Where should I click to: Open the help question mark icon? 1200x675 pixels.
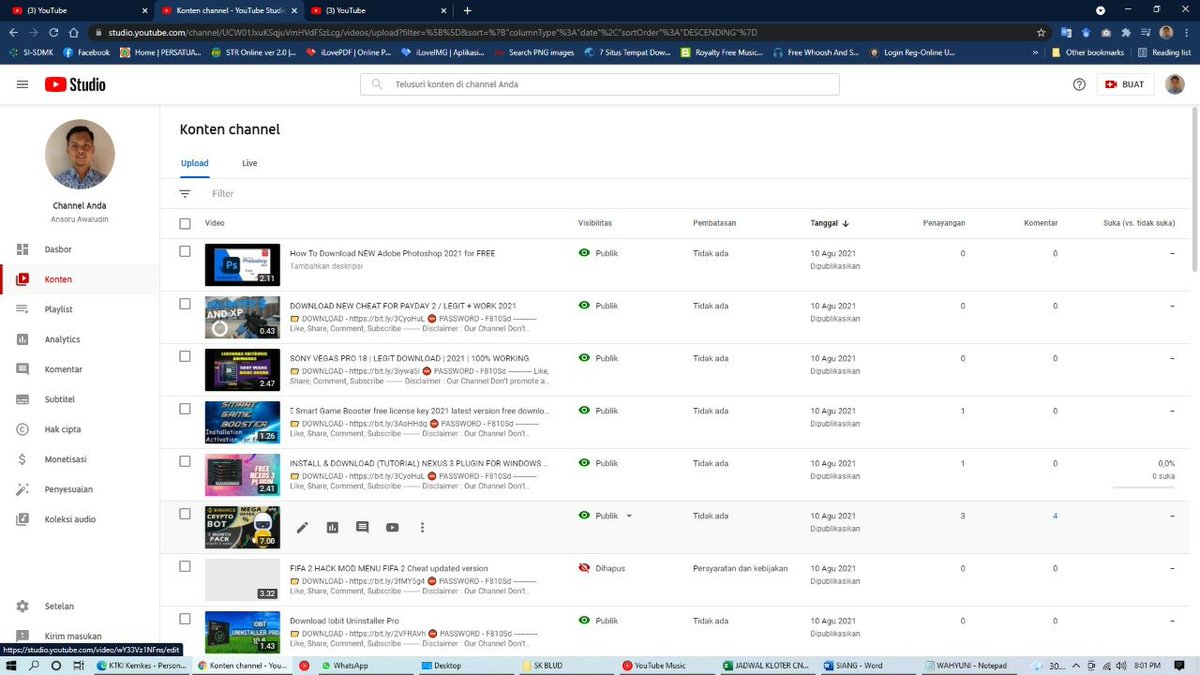pyautogui.click(x=1079, y=85)
